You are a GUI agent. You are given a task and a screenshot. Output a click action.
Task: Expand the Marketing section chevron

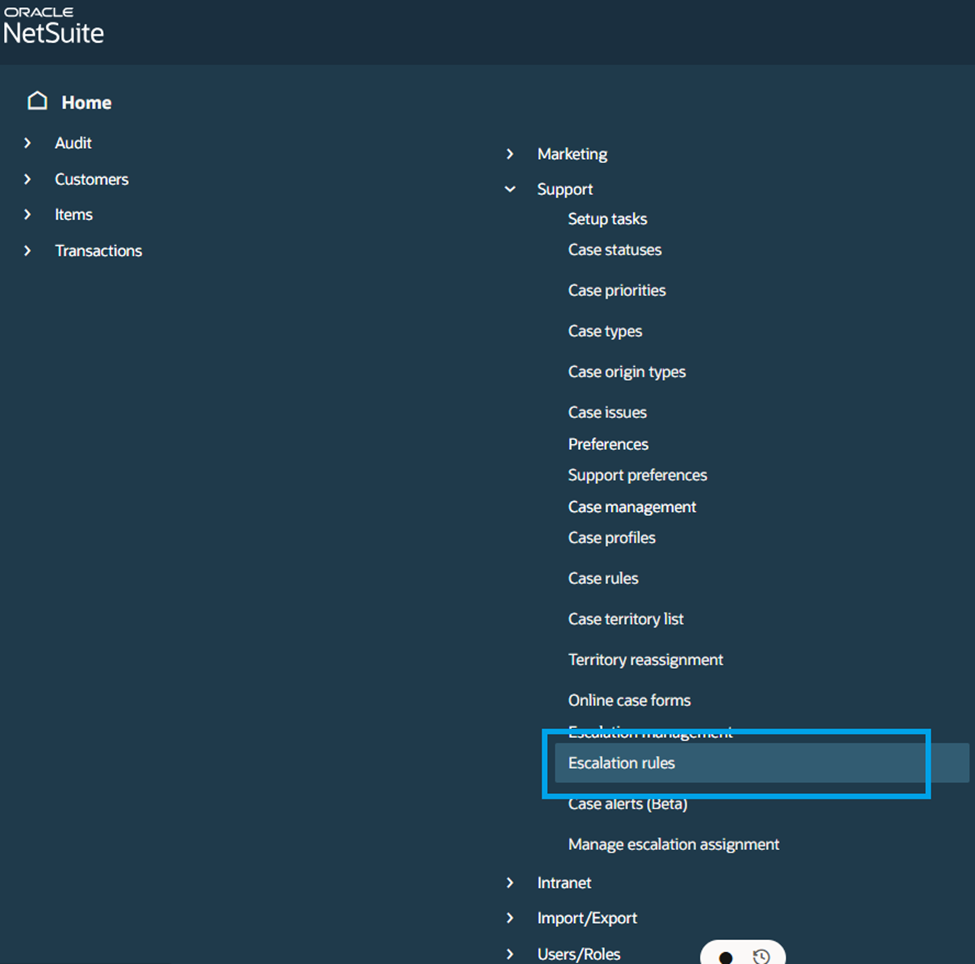[x=510, y=154]
